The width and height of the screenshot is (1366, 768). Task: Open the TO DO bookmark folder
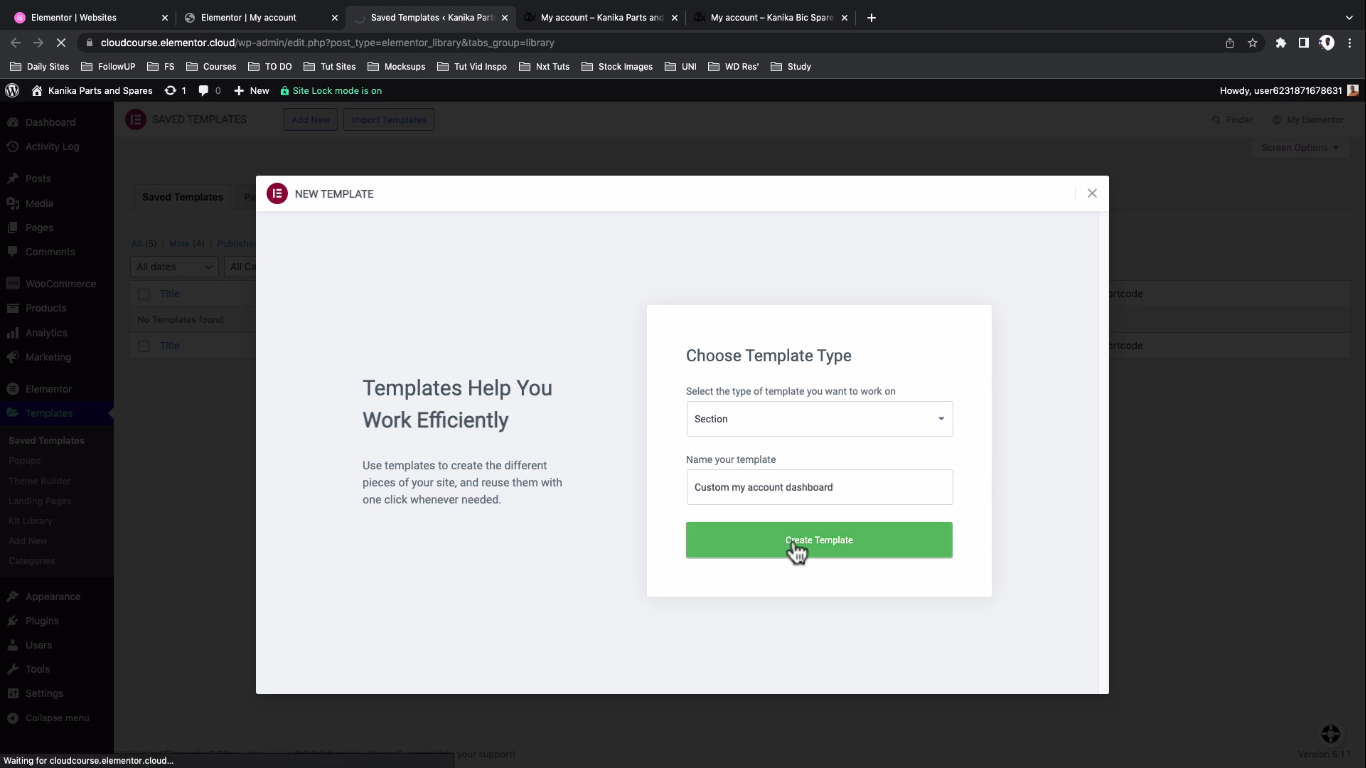[269, 67]
